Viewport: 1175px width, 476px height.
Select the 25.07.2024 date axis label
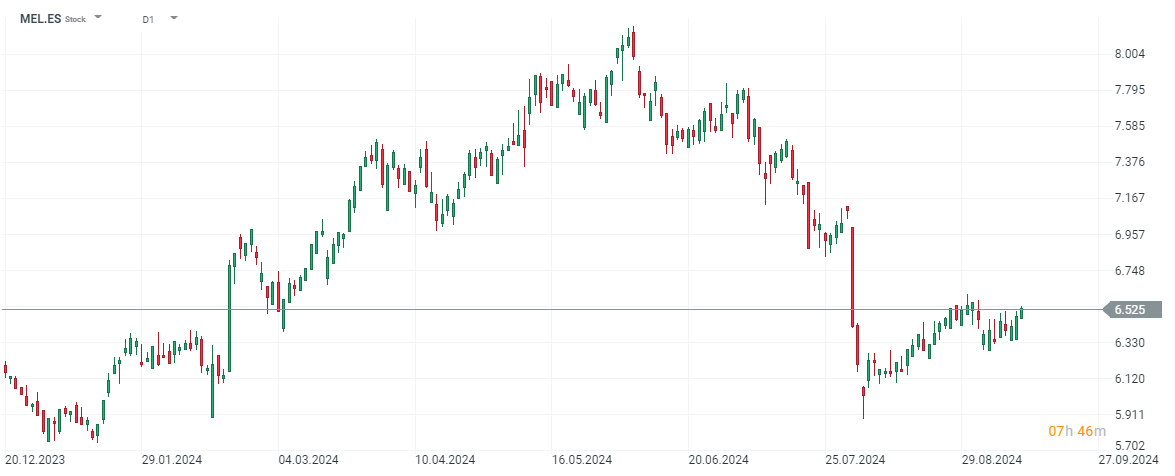(855, 460)
